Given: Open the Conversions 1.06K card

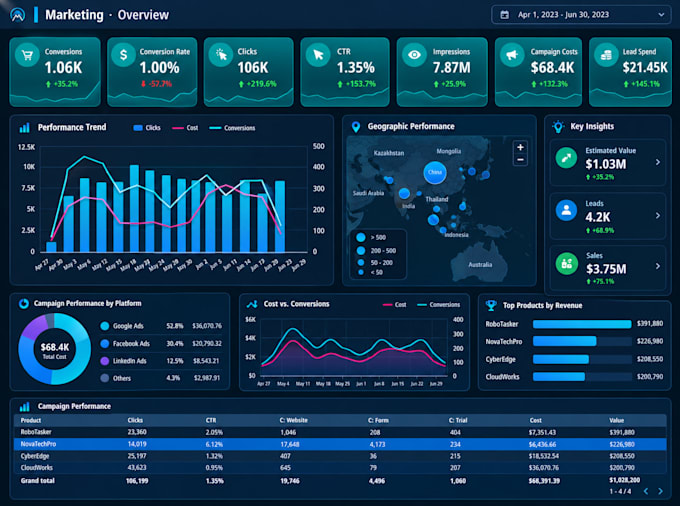Looking at the screenshot, I should pos(55,72).
